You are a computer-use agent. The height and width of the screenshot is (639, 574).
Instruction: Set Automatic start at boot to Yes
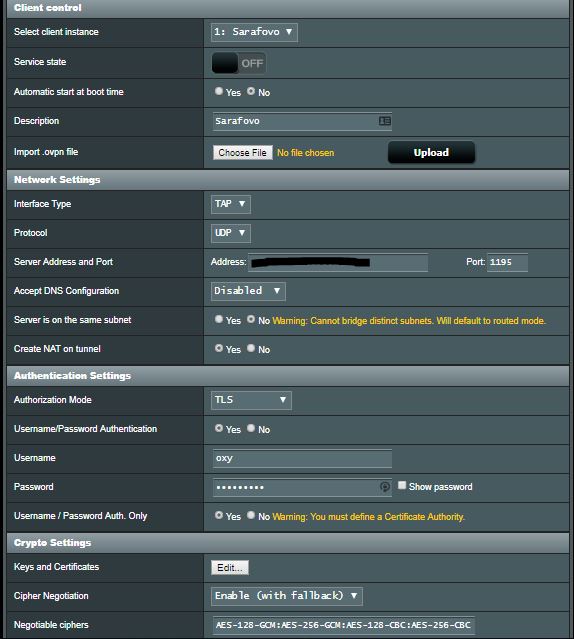click(219, 91)
